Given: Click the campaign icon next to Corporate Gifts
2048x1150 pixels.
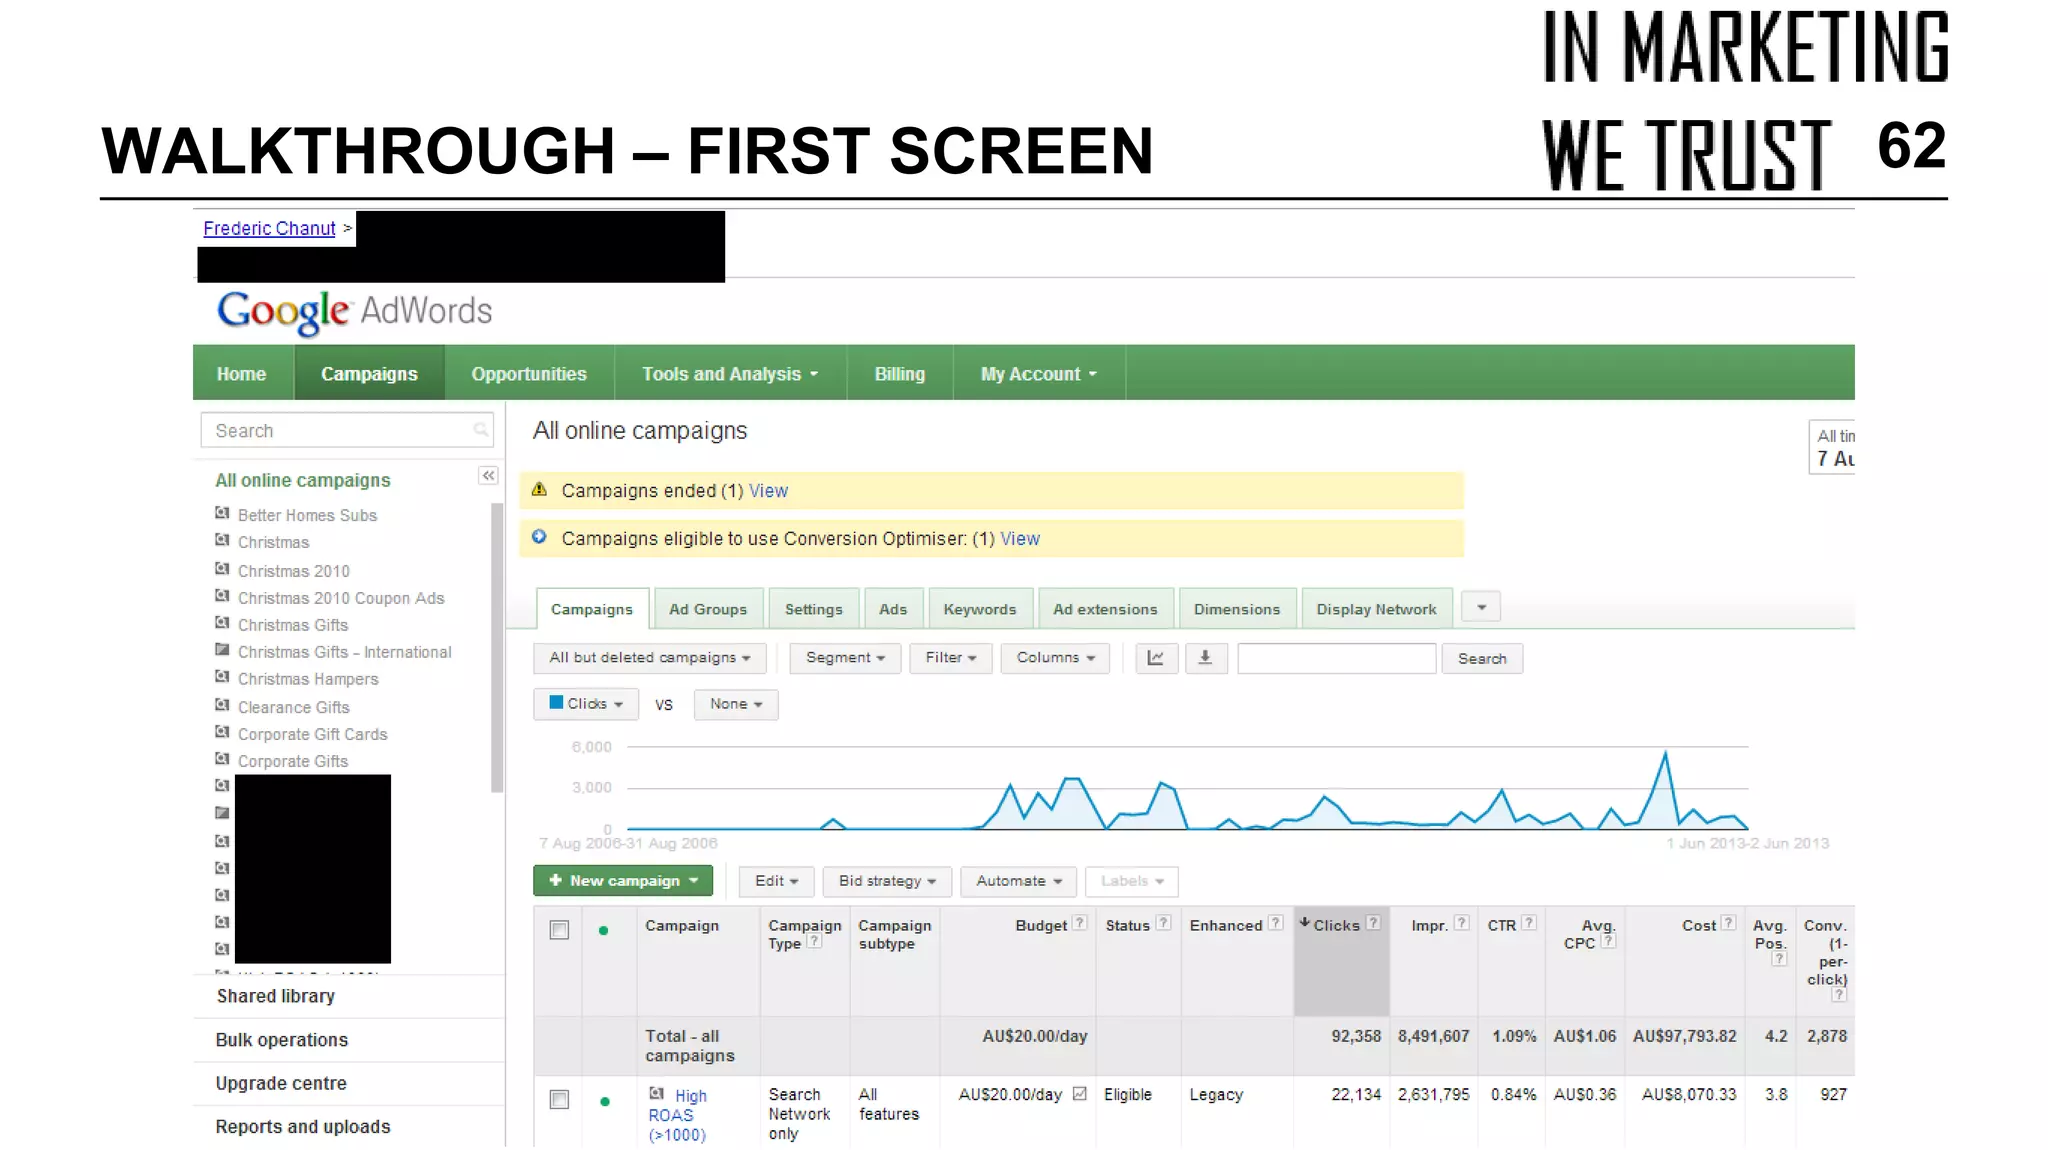Looking at the screenshot, I should coord(222,759).
